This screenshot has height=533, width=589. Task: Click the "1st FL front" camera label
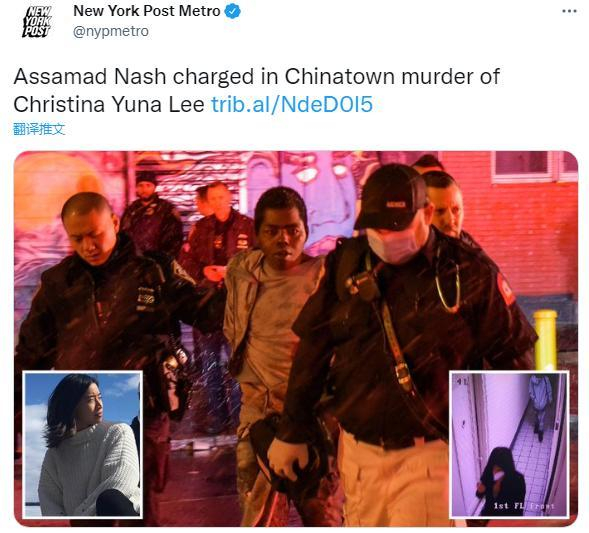pos(524,506)
